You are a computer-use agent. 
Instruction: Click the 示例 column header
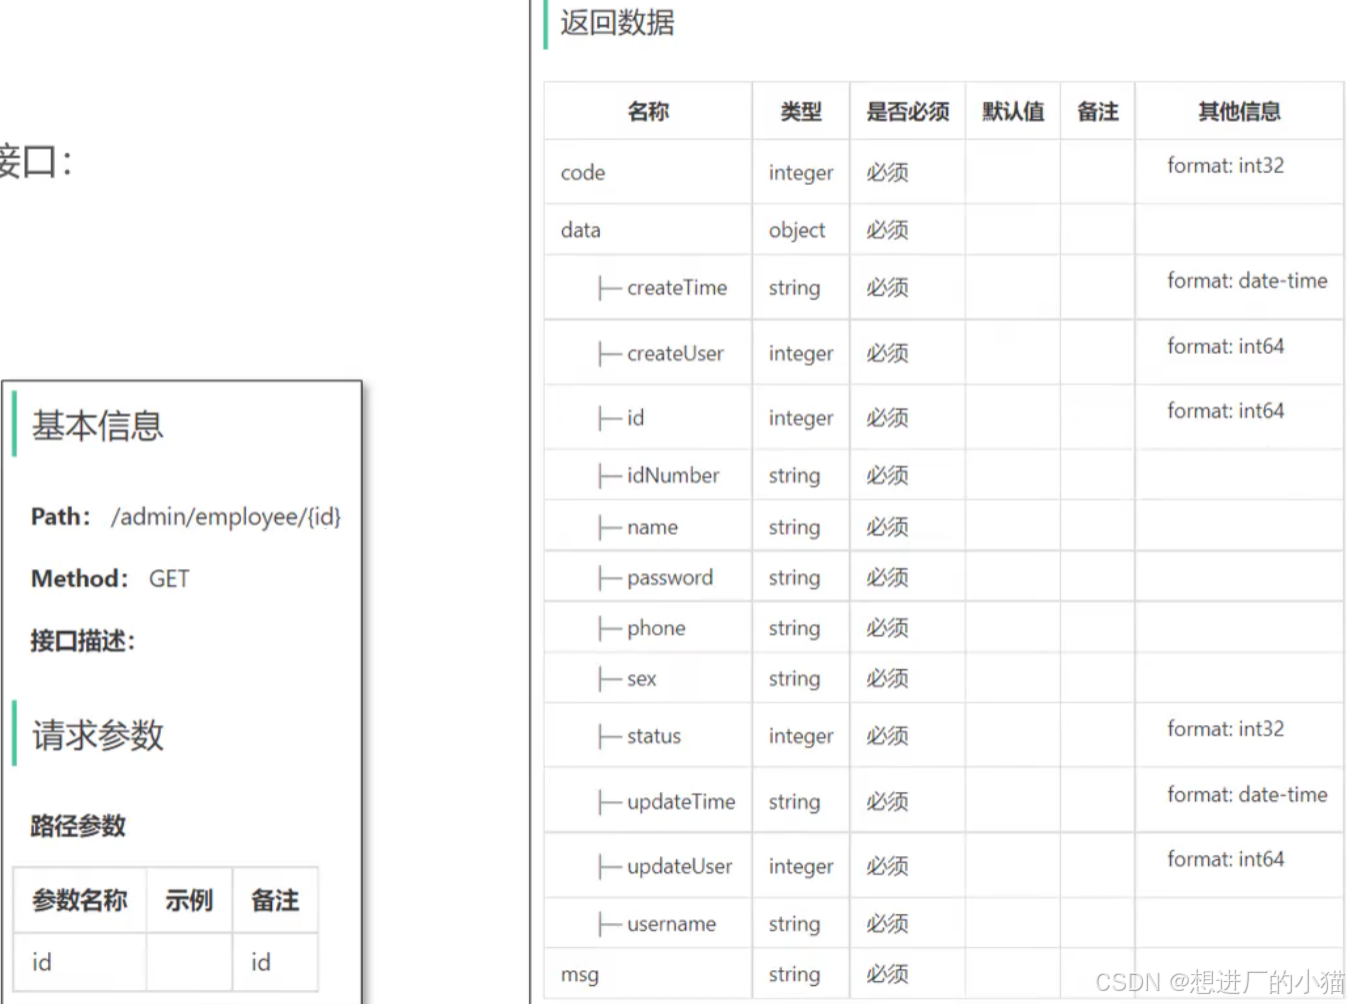(x=189, y=900)
